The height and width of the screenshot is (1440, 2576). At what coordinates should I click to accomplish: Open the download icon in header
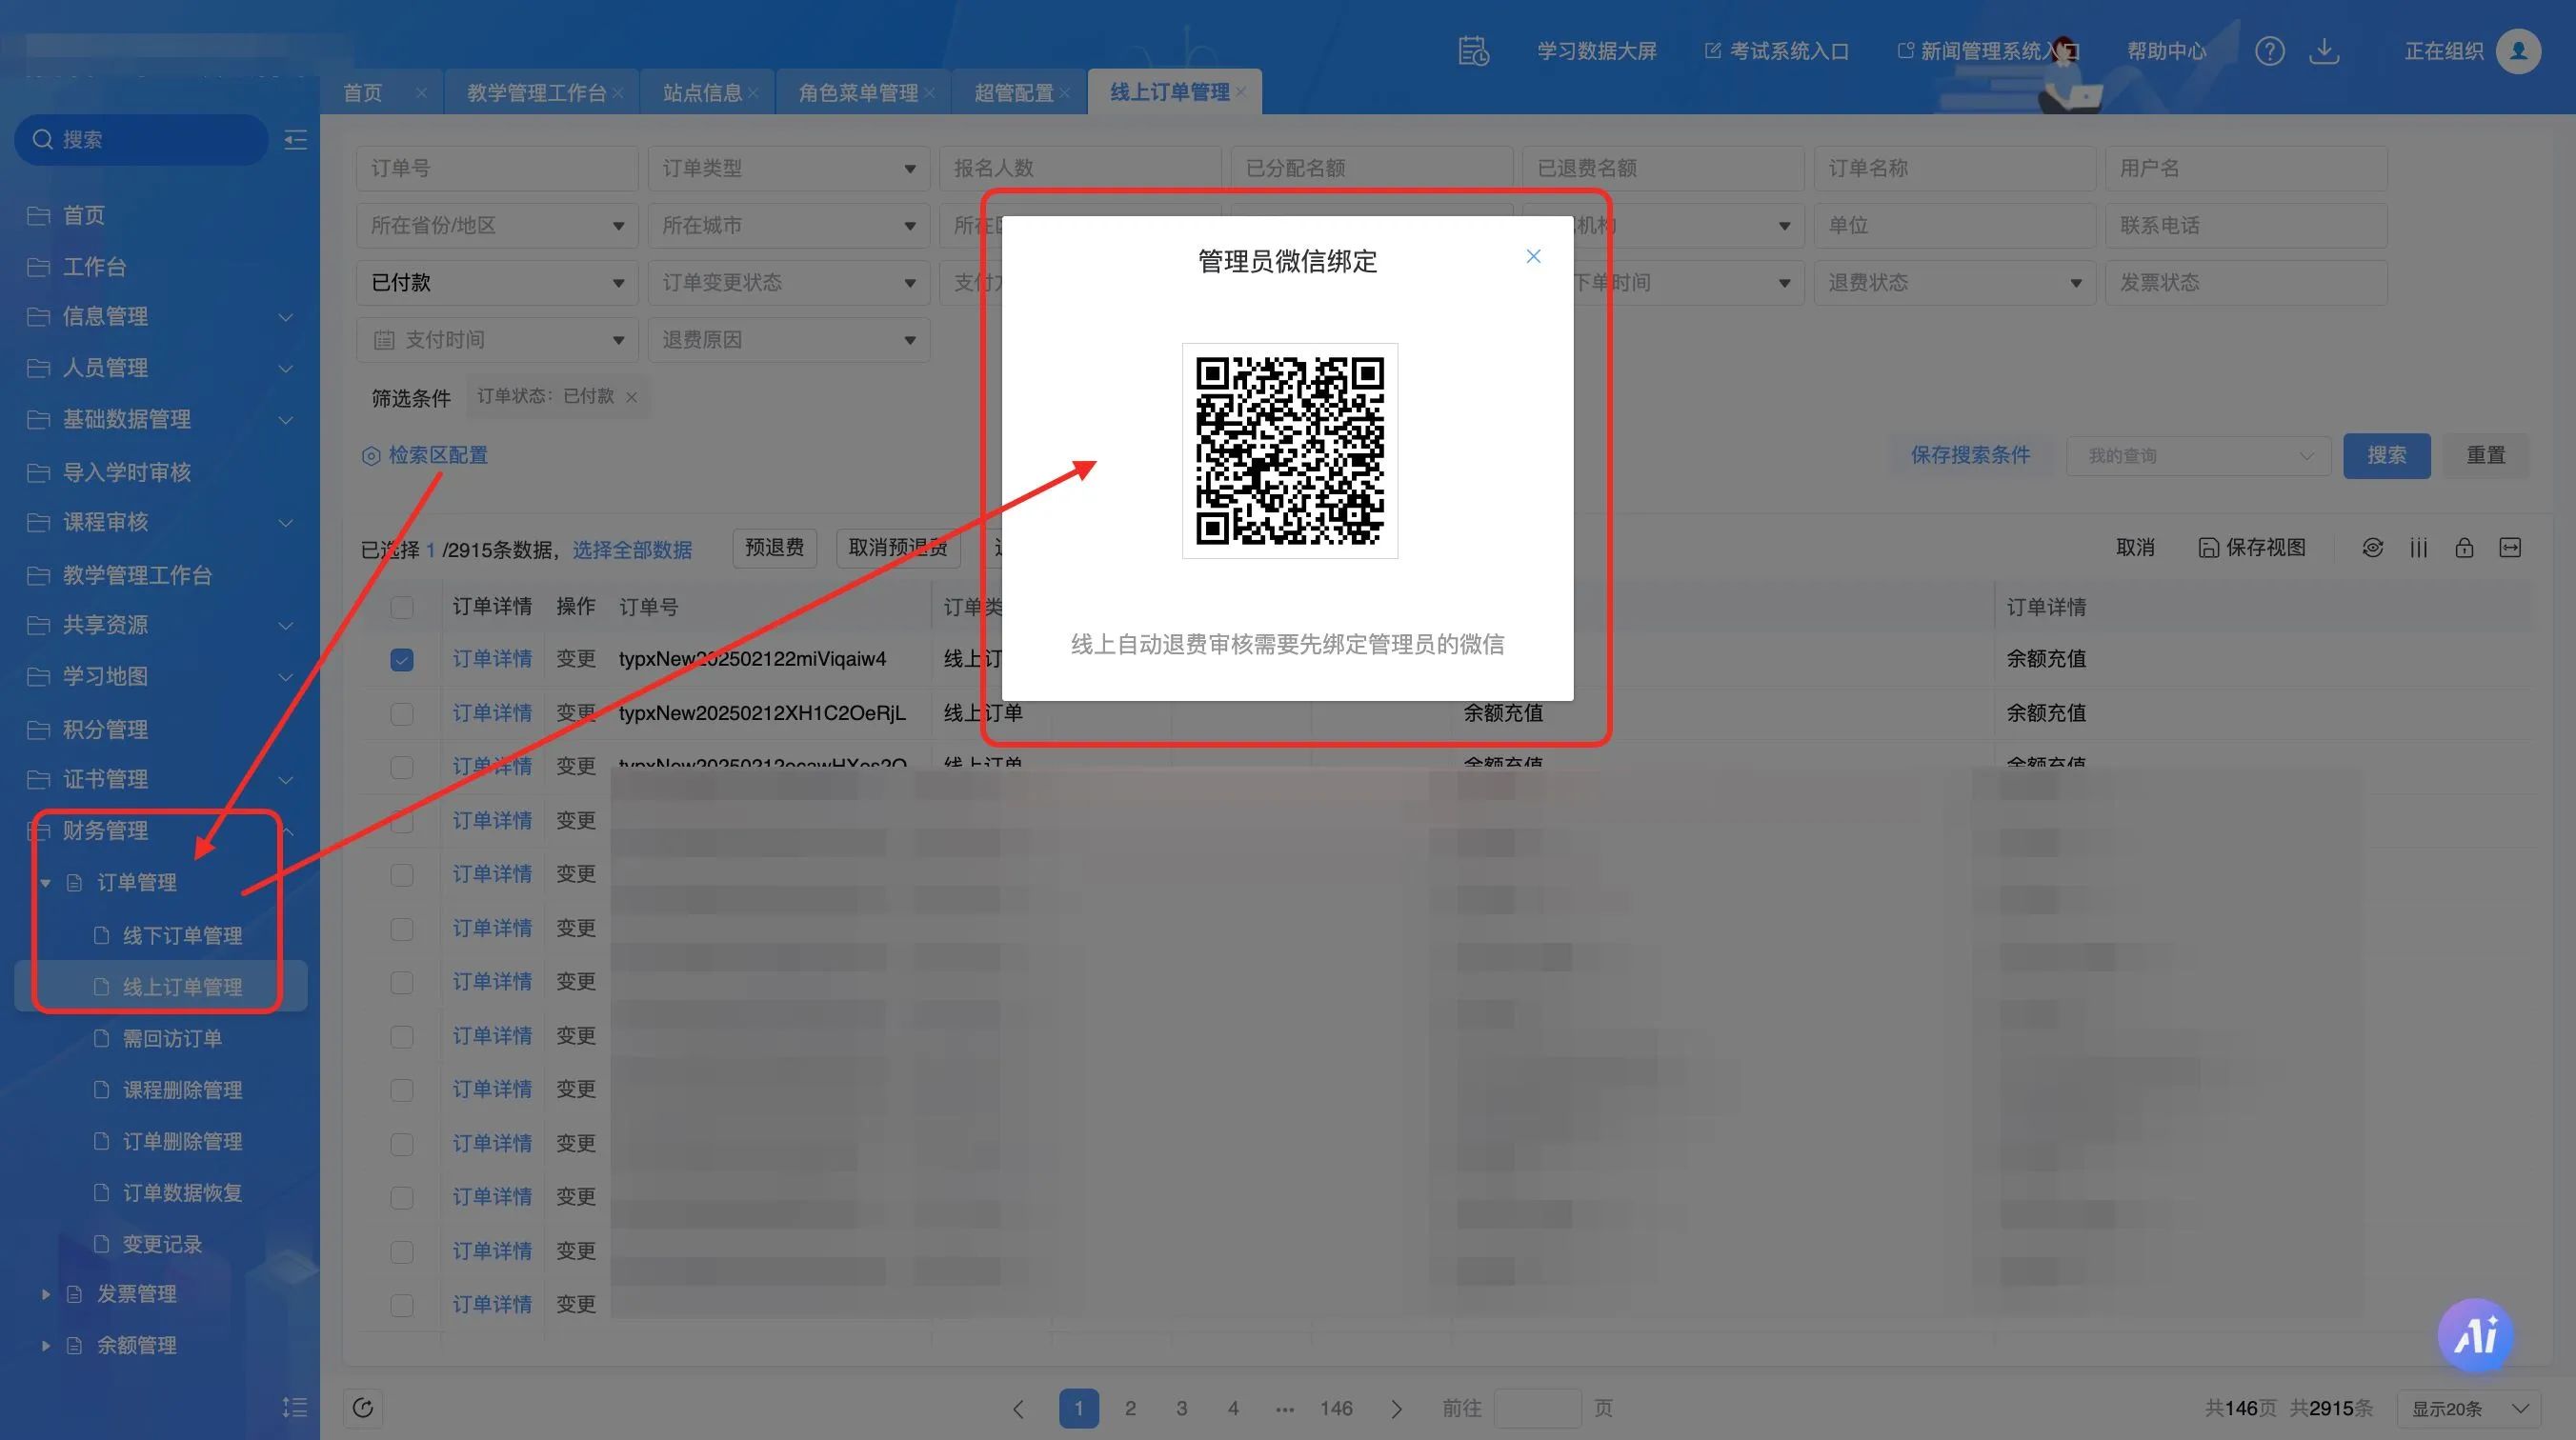[x=2324, y=51]
